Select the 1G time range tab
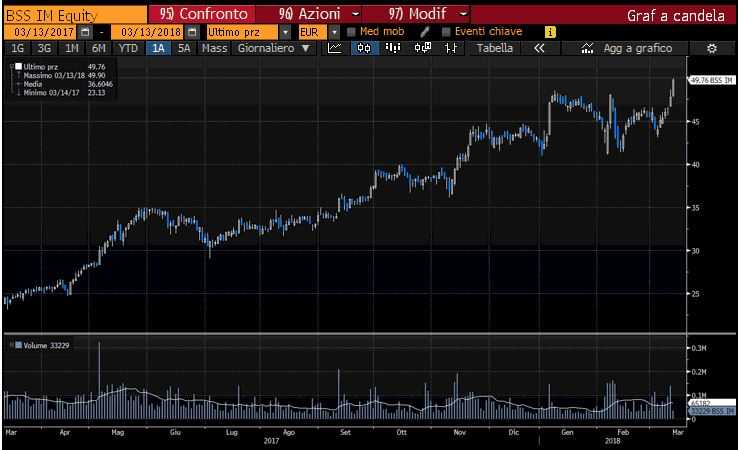The height and width of the screenshot is (450, 738). coord(17,48)
